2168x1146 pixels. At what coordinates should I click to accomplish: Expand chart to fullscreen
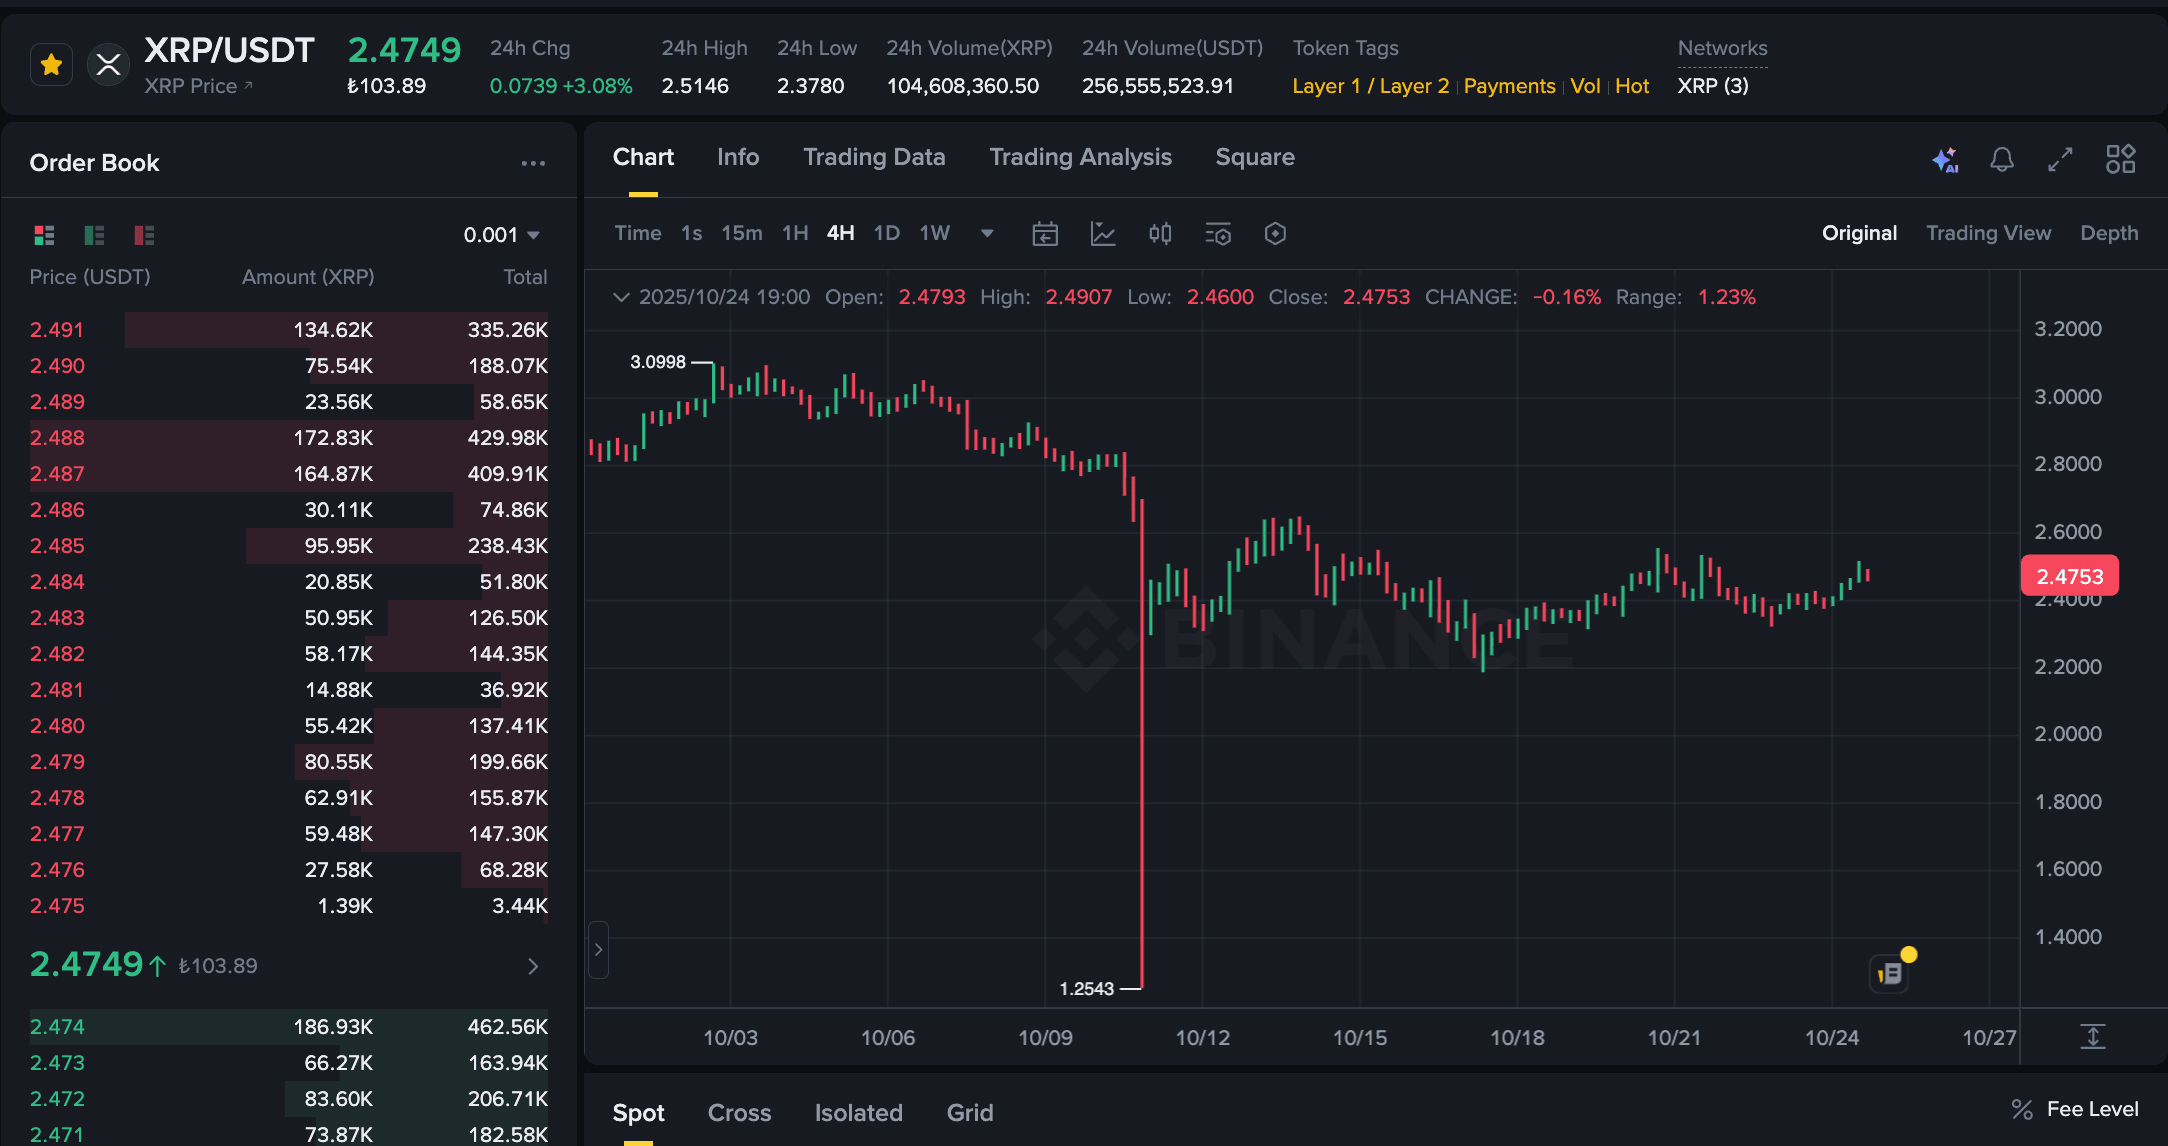coord(2060,160)
